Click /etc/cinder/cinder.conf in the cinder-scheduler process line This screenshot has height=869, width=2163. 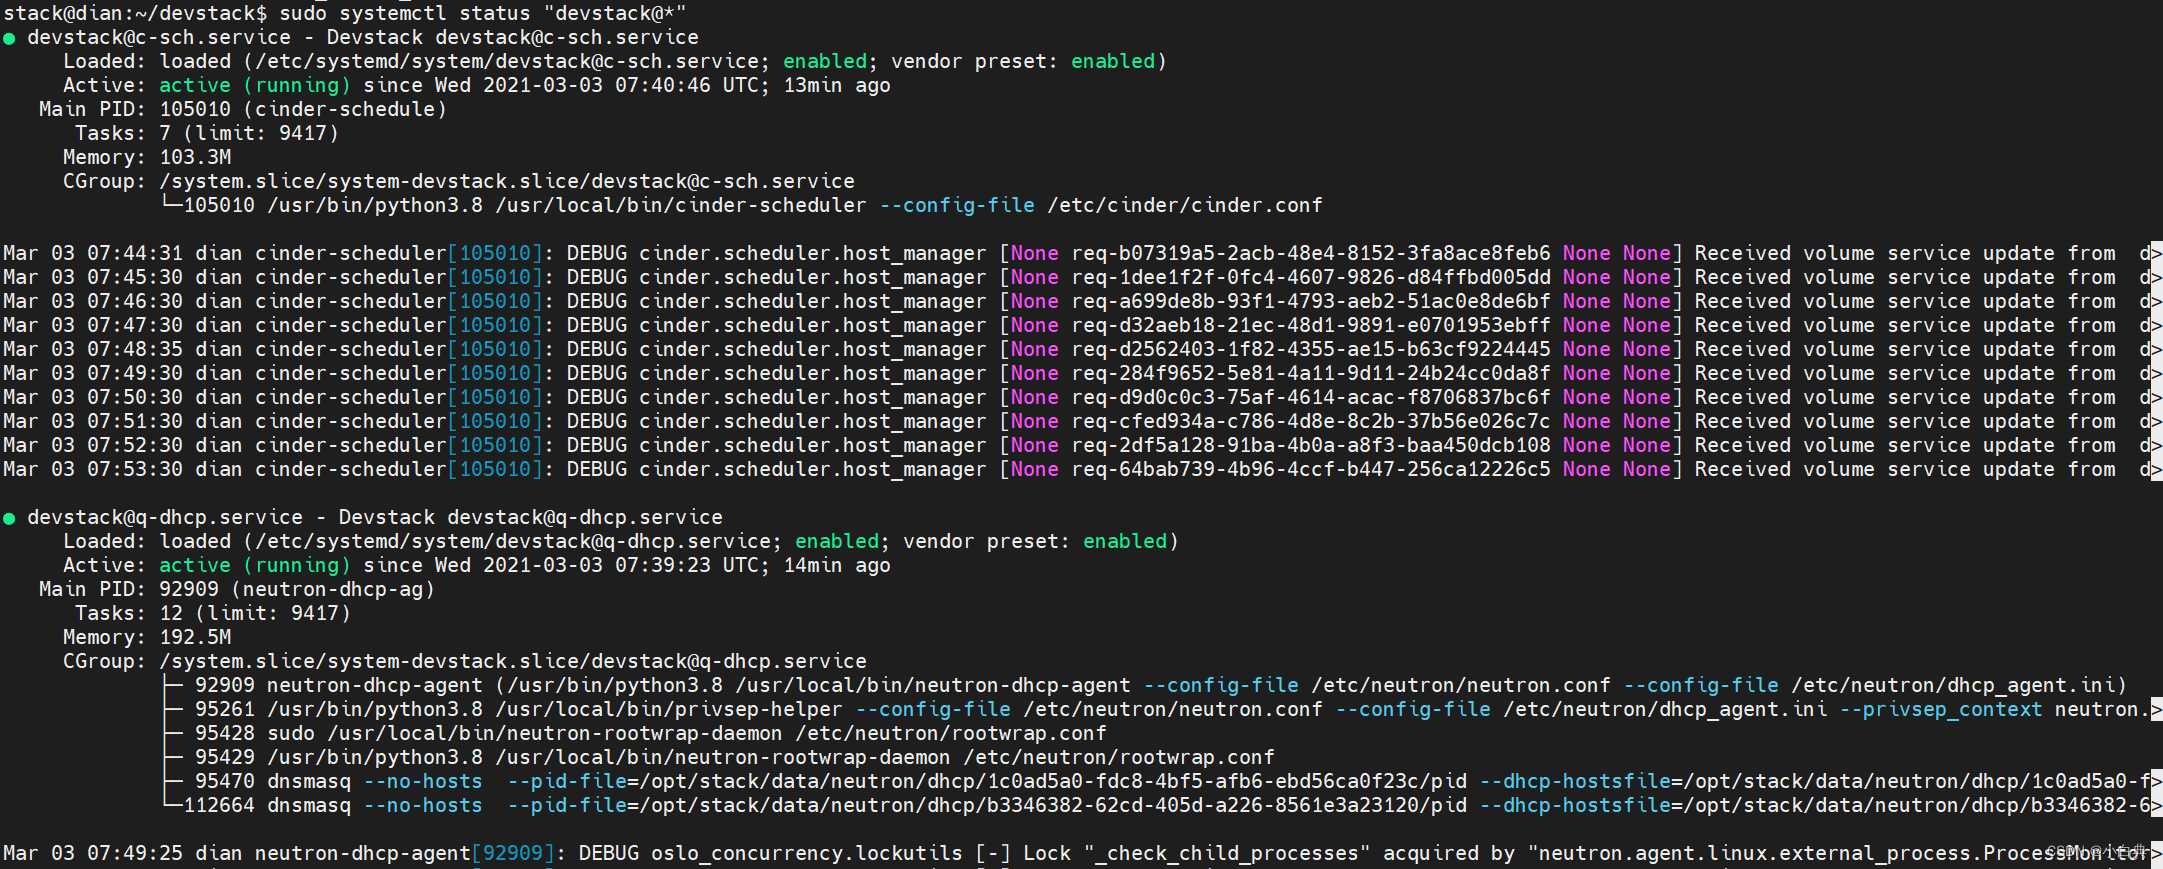pos(1185,206)
